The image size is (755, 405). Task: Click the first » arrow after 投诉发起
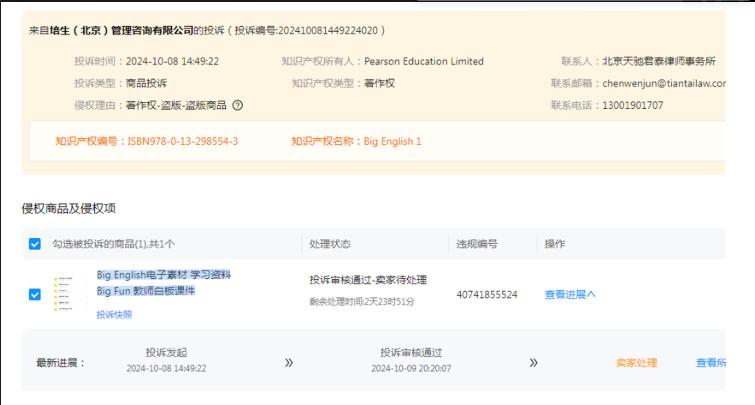[x=289, y=363]
